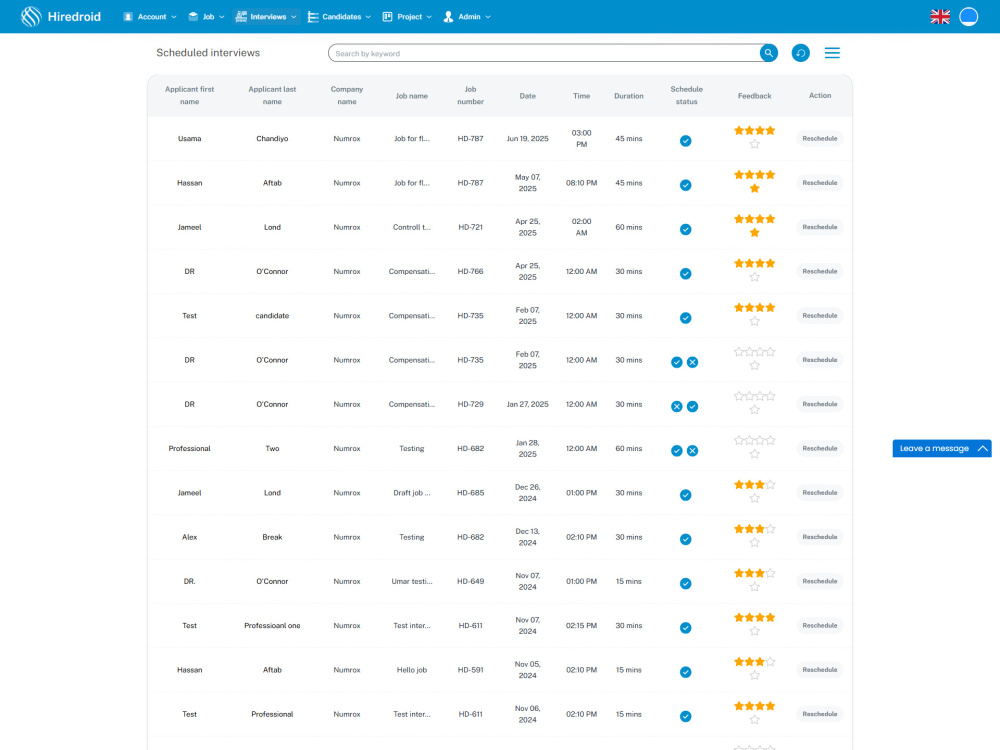This screenshot has width=1000, height=750.
Task: Click the star rating for Alex Break
Action: [x=754, y=536]
